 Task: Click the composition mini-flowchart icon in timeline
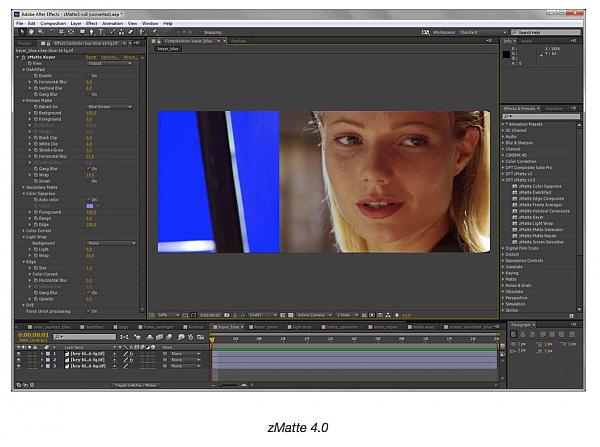point(125,337)
